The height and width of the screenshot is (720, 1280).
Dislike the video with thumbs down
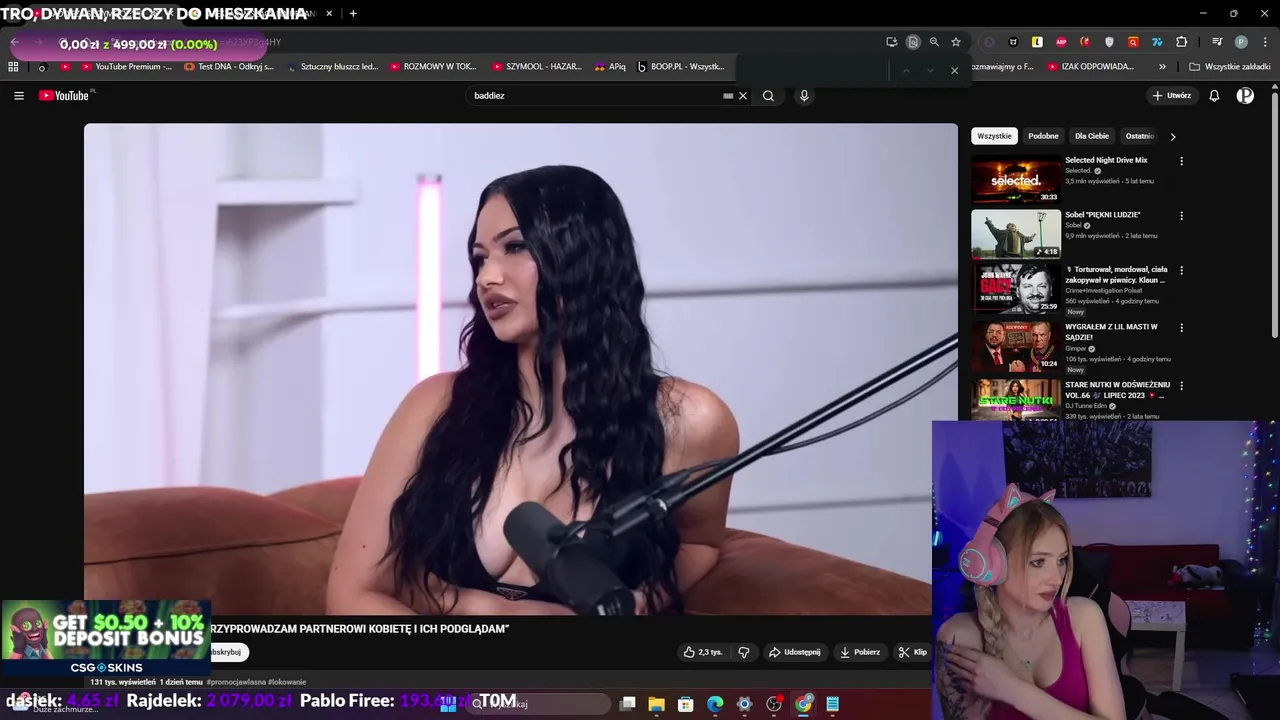pyautogui.click(x=744, y=652)
